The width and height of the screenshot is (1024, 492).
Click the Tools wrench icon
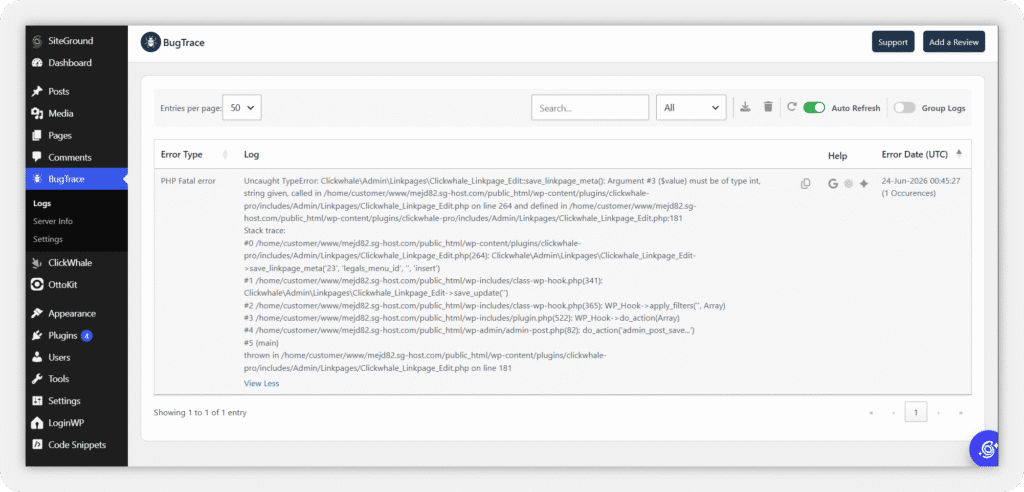pos(37,379)
